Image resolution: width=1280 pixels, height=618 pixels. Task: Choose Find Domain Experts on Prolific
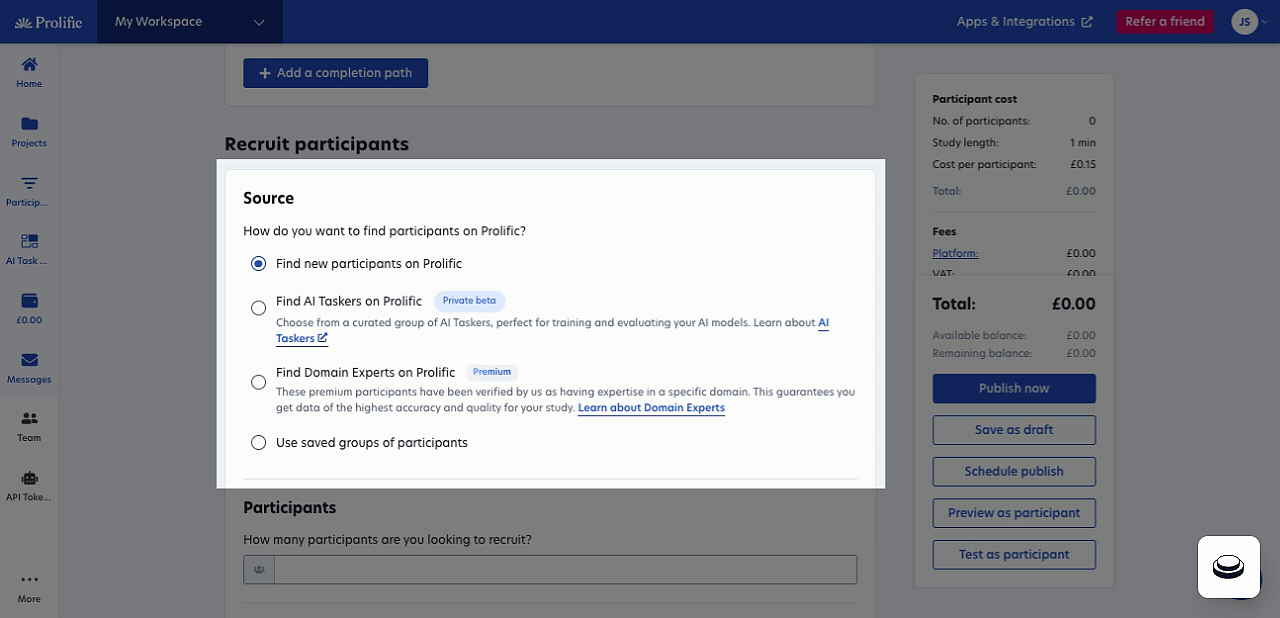click(x=259, y=382)
